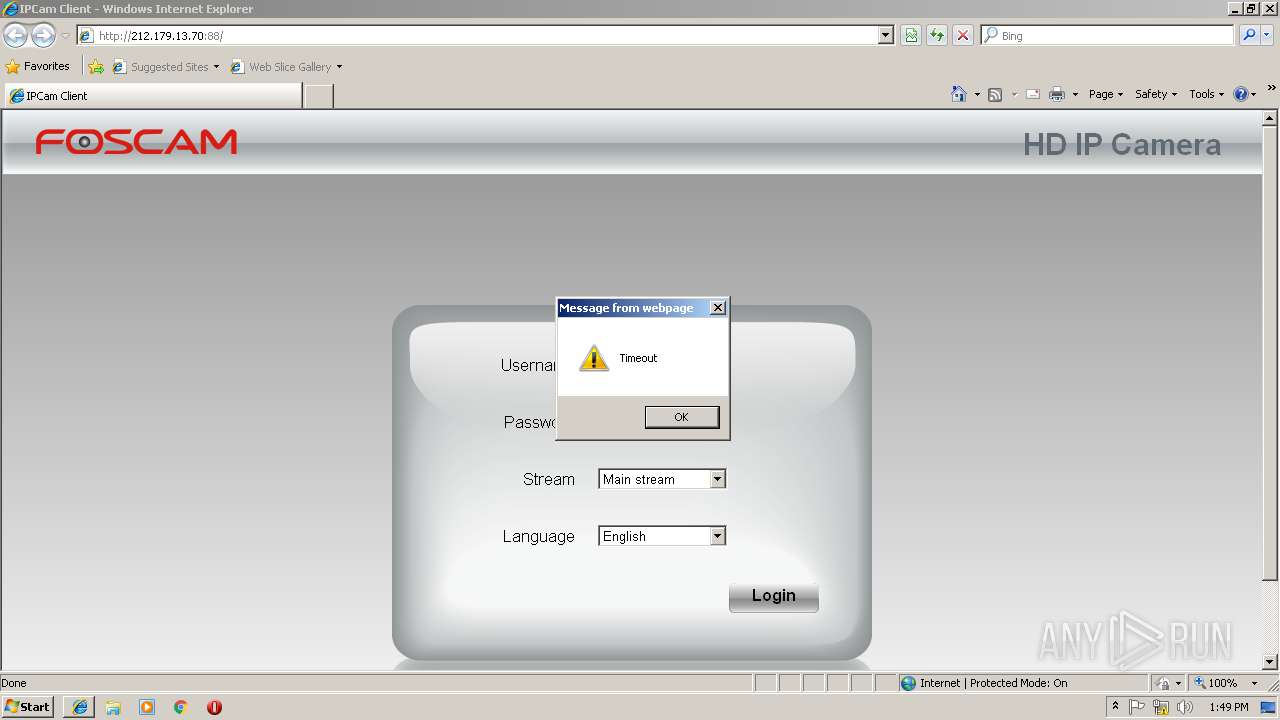The height and width of the screenshot is (720, 1280).
Task: Close the Message from webpage dialog
Action: (717, 308)
